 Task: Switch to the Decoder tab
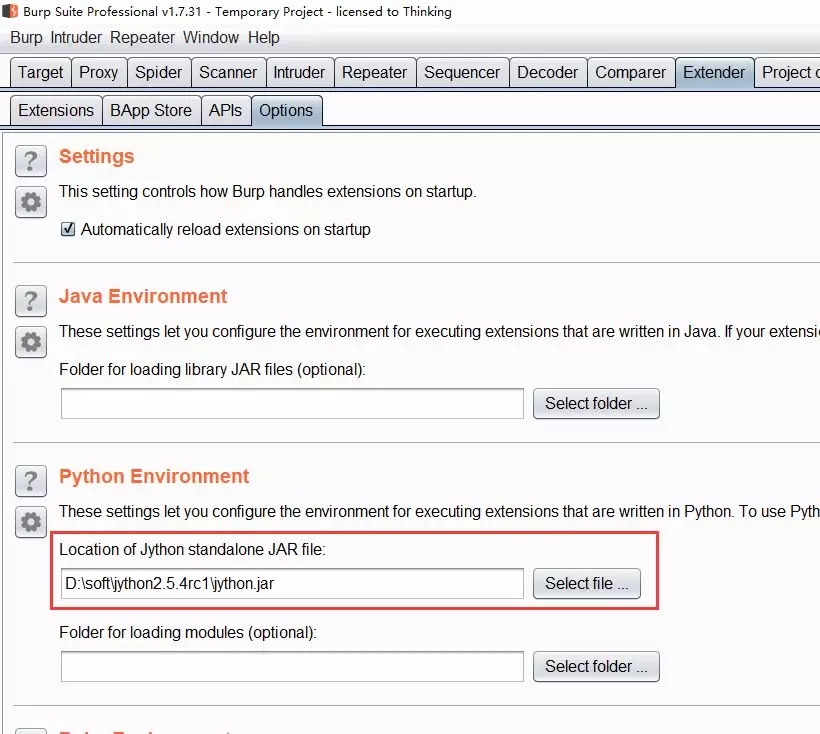[548, 72]
